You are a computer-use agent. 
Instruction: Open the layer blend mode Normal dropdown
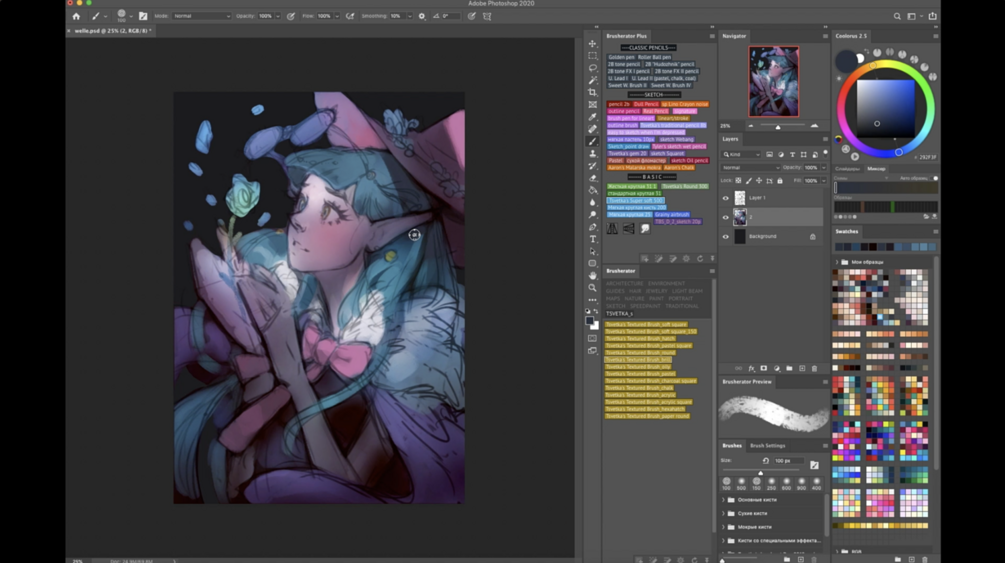[x=751, y=167]
